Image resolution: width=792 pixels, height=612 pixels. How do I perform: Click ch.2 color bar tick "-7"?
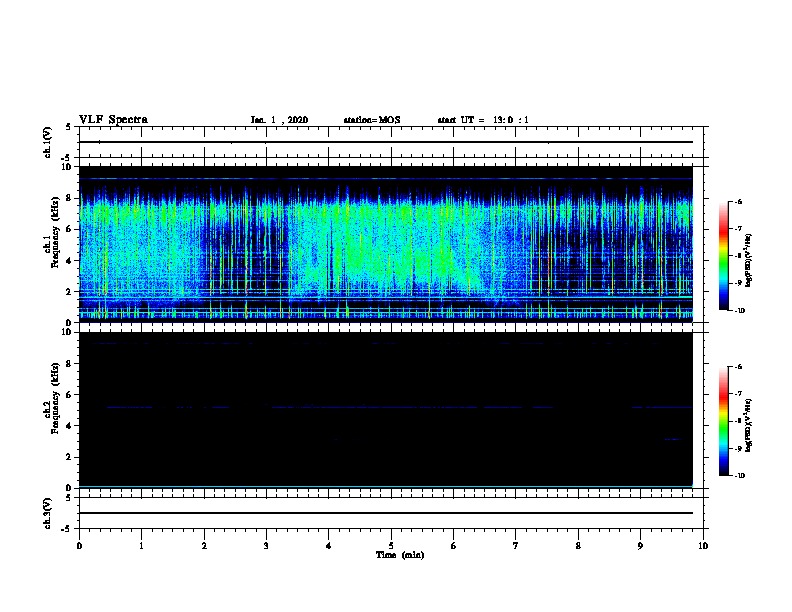(x=738, y=394)
